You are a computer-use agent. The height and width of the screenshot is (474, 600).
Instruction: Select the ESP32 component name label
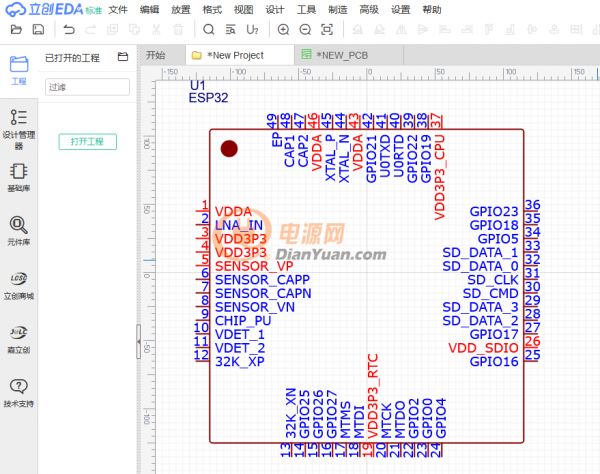pyautogui.click(x=208, y=98)
